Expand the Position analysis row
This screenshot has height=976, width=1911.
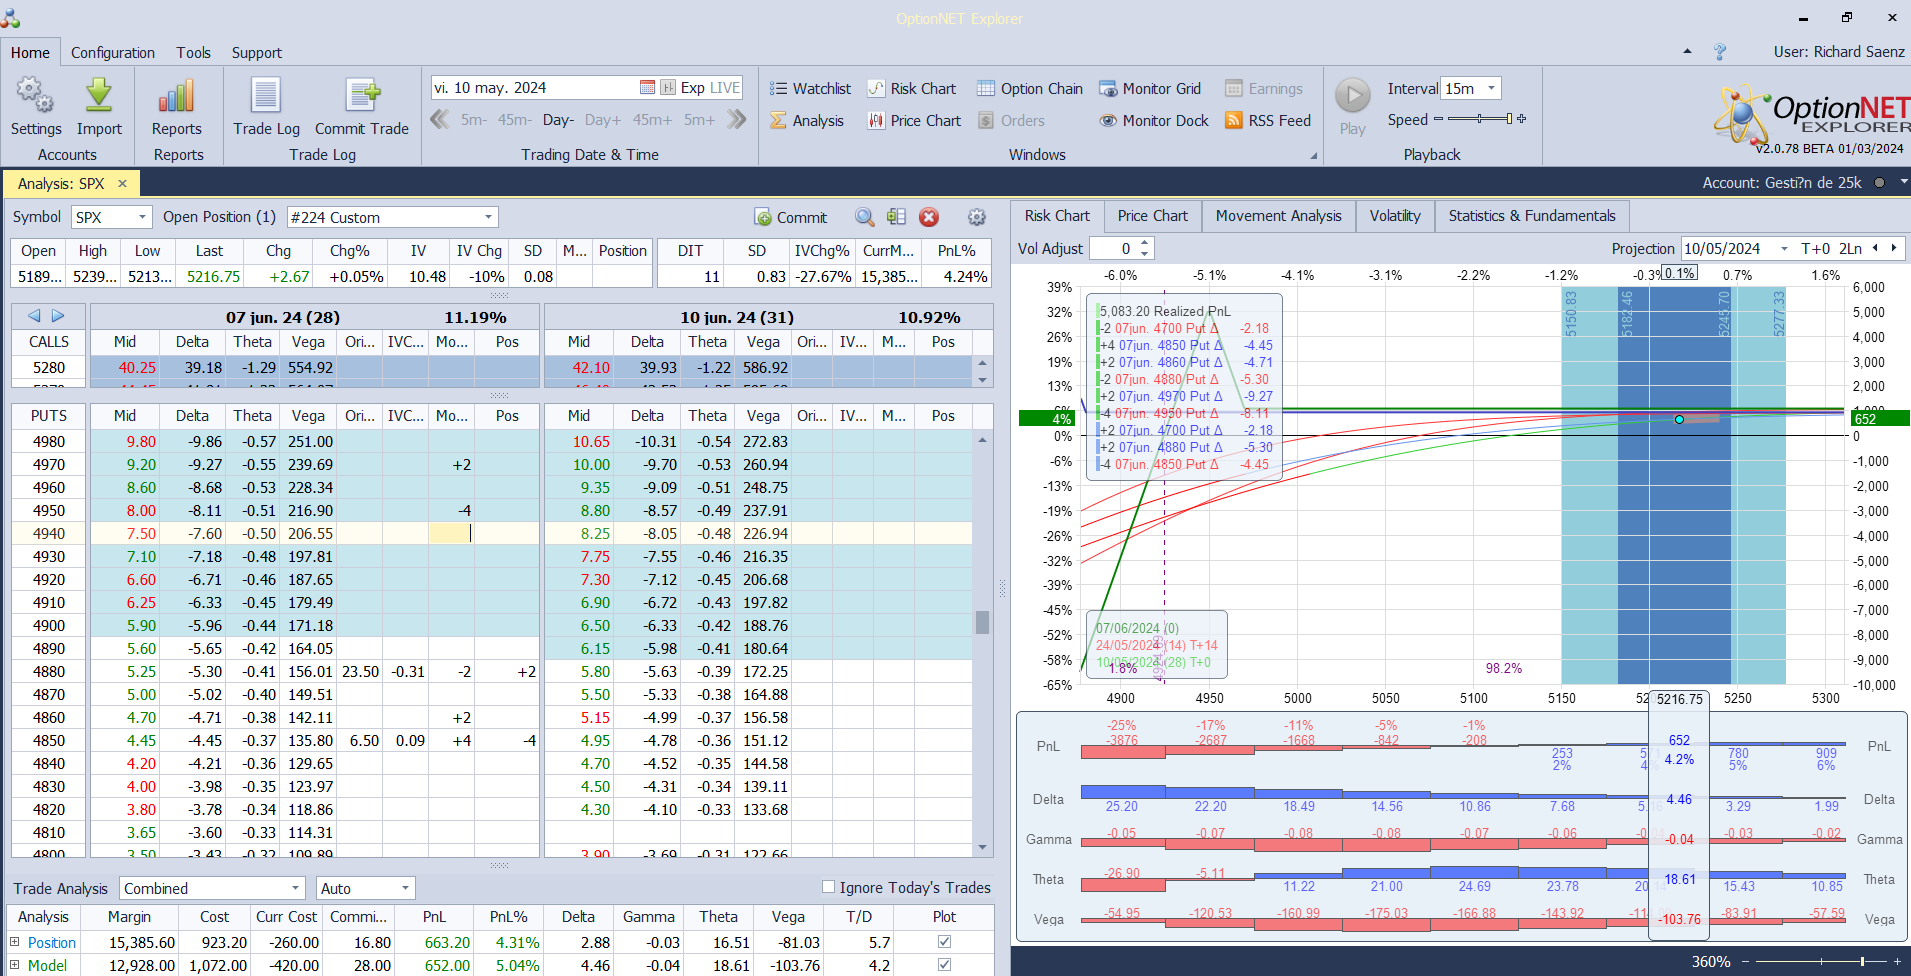[x=15, y=942]
